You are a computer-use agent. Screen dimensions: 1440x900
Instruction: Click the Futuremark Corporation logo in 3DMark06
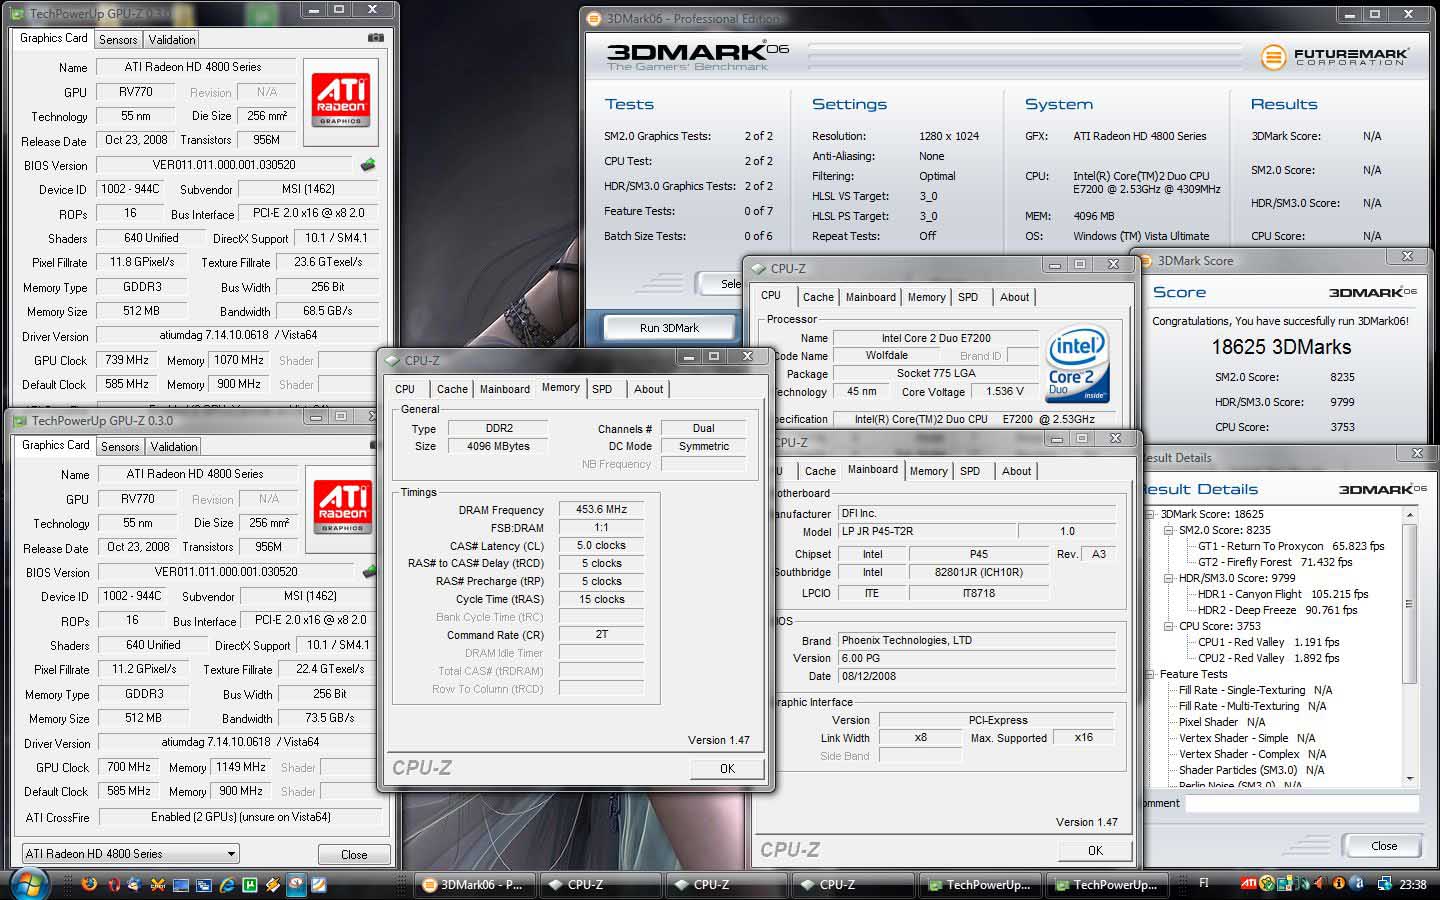(x=1334, y=57)
